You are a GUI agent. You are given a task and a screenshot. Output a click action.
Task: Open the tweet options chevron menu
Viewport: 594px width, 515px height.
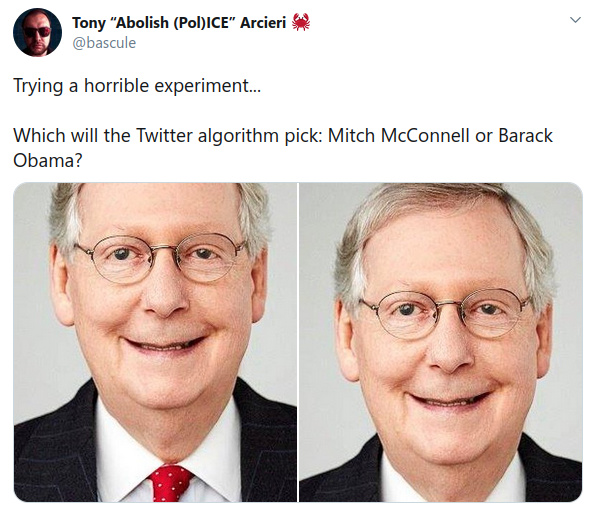tap(575, 20)
